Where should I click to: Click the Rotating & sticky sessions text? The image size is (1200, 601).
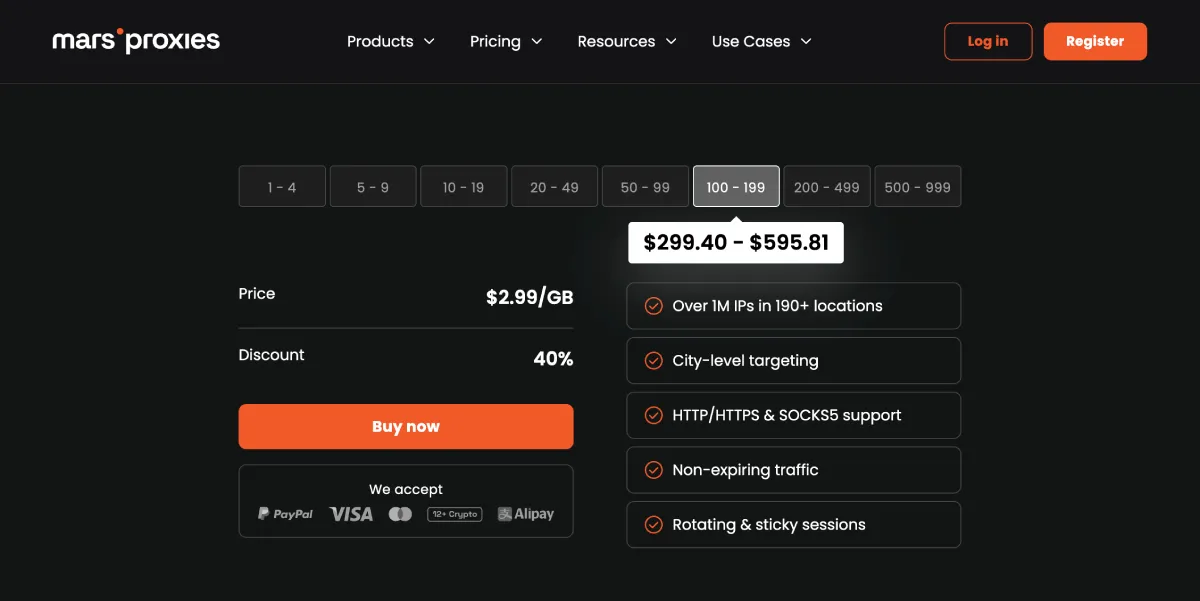click(x=769, y=525)
